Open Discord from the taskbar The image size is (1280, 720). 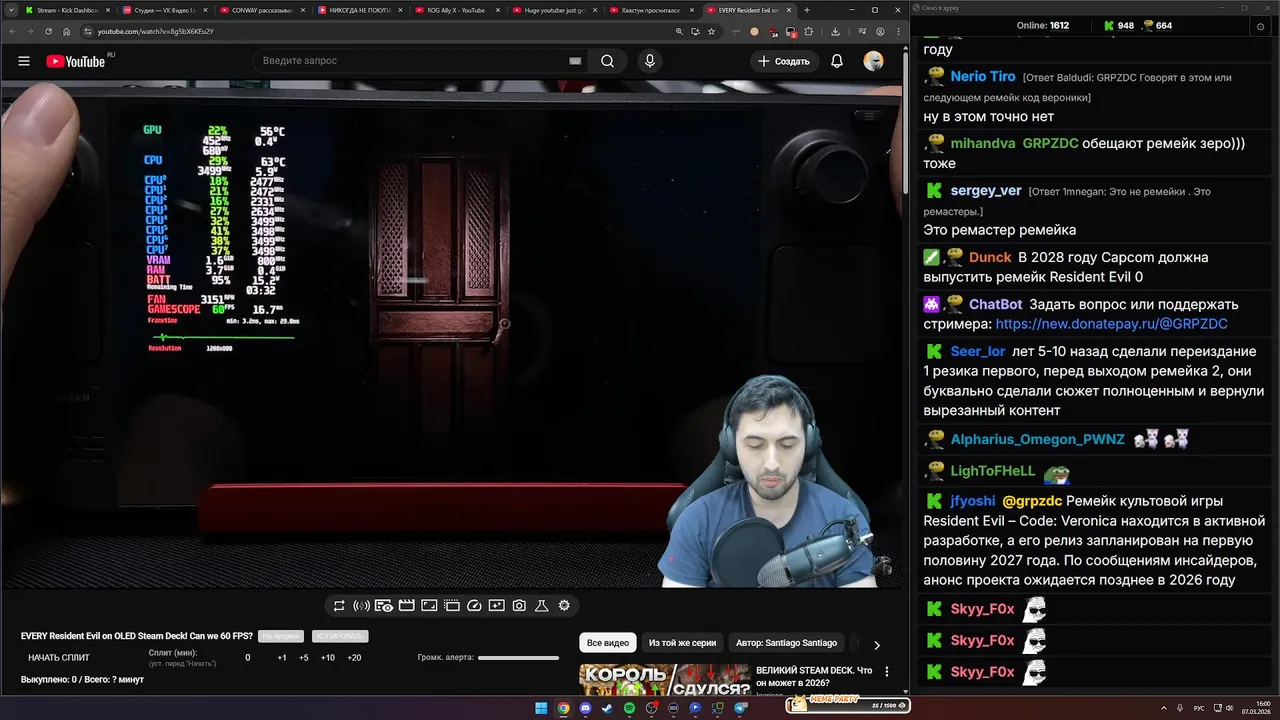pyautogui.click(x=585, y=708)
